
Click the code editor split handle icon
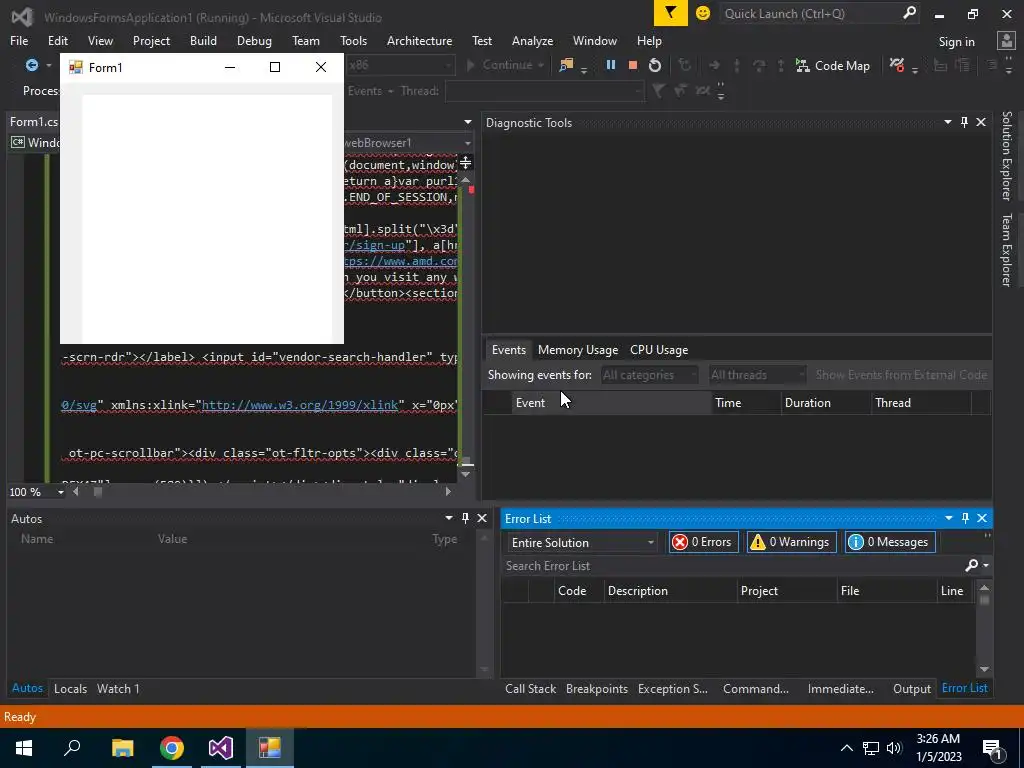(x=465, y=162)
